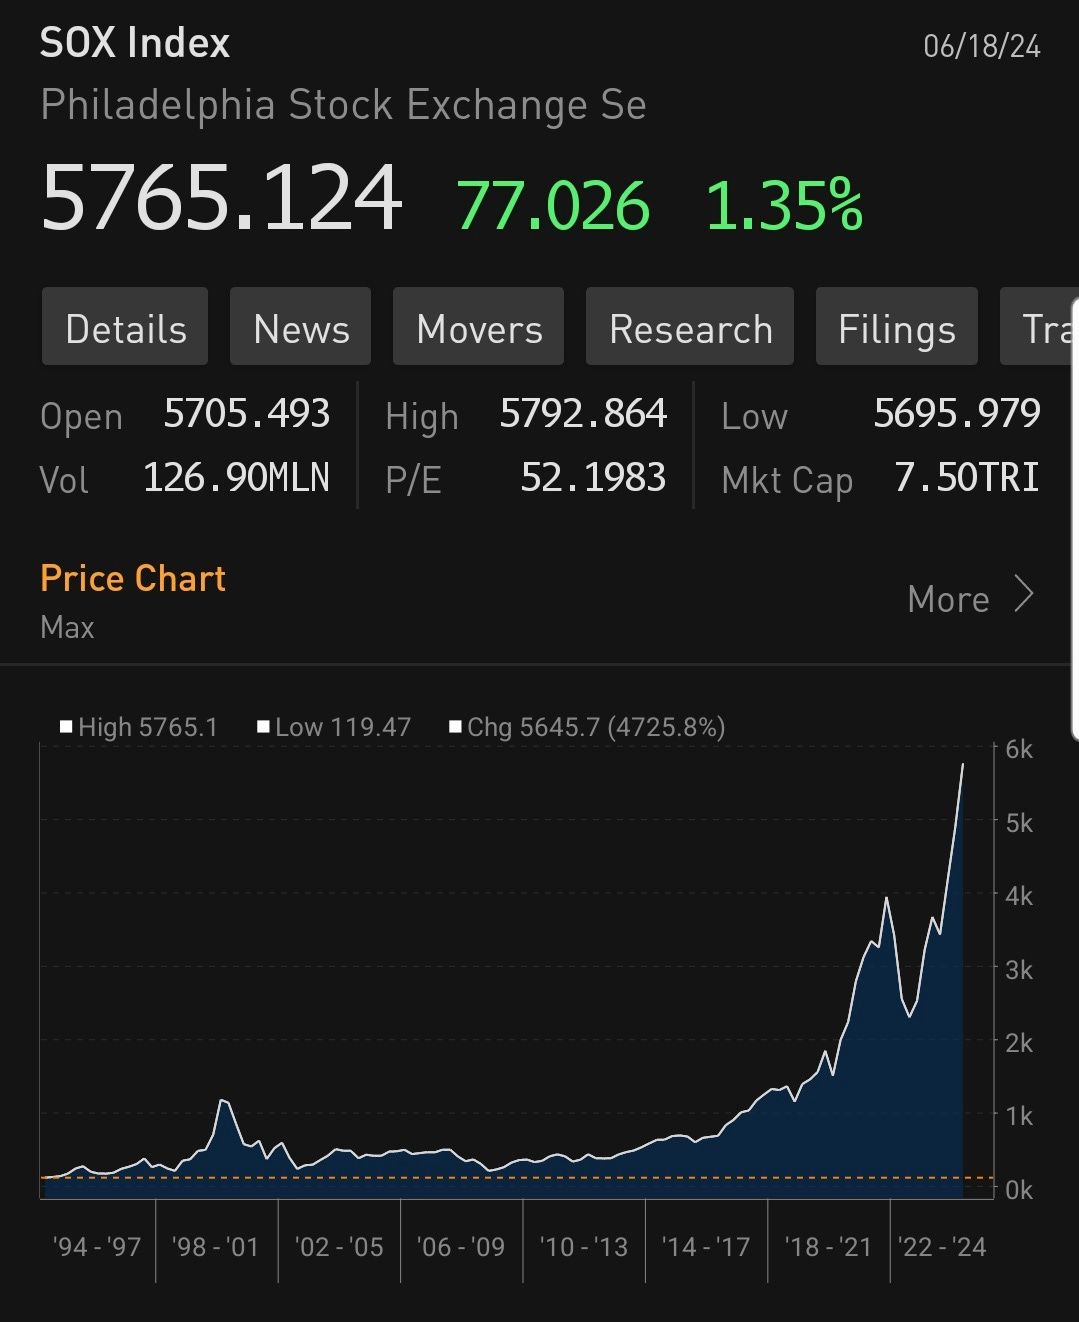Select the Research tab
Image resolution: width=1079 pixels, height=1322 pixels.
[690, 327]
